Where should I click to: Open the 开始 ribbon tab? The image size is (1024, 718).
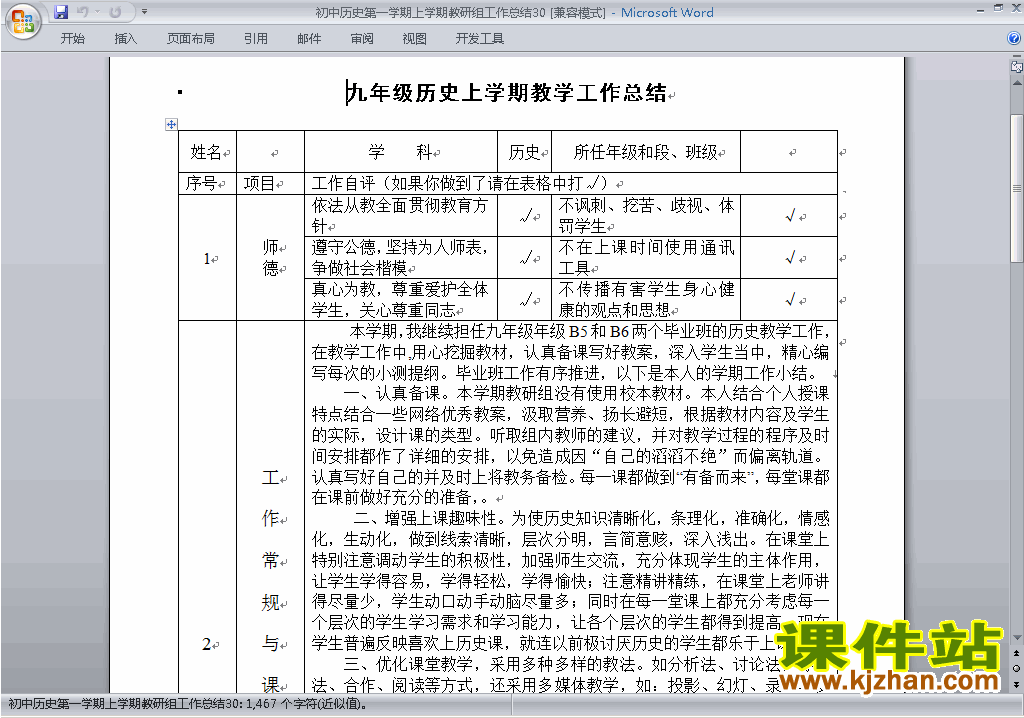pos(72,39)
